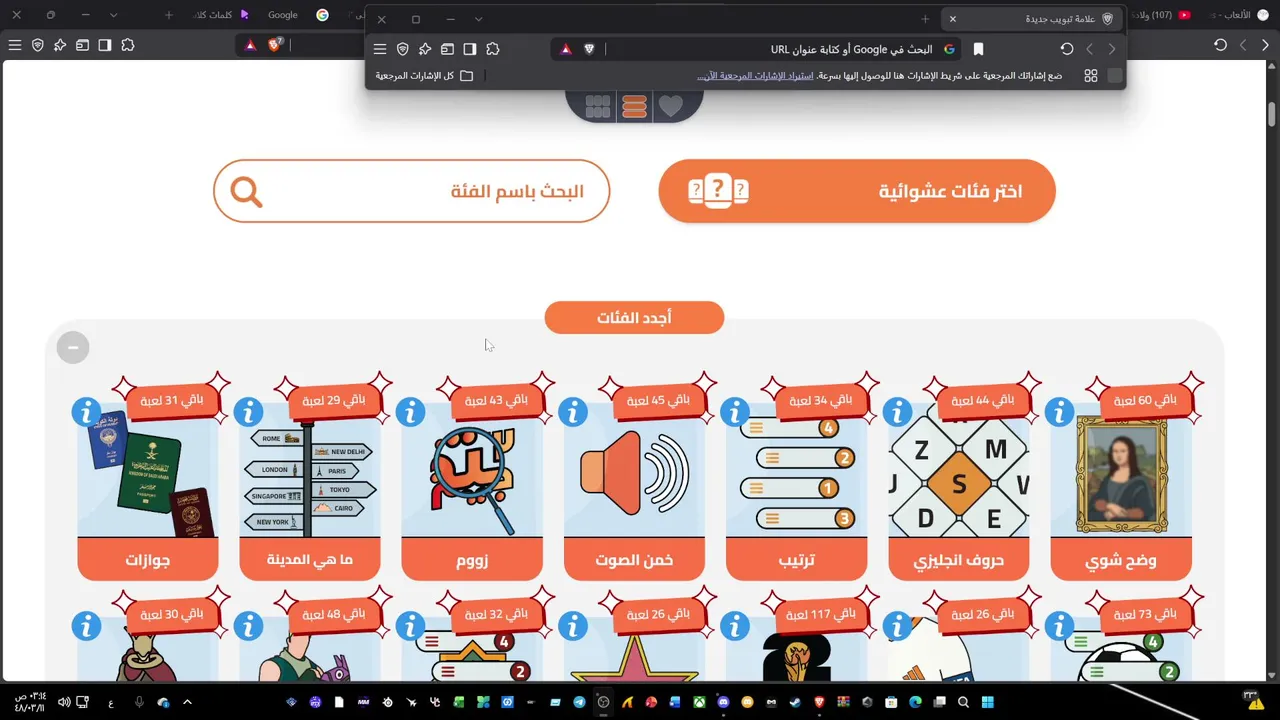Open info icon on the ترتيب card
Image resolution: width=1280 pixels, height=720 pixels.
coord(735,412)
